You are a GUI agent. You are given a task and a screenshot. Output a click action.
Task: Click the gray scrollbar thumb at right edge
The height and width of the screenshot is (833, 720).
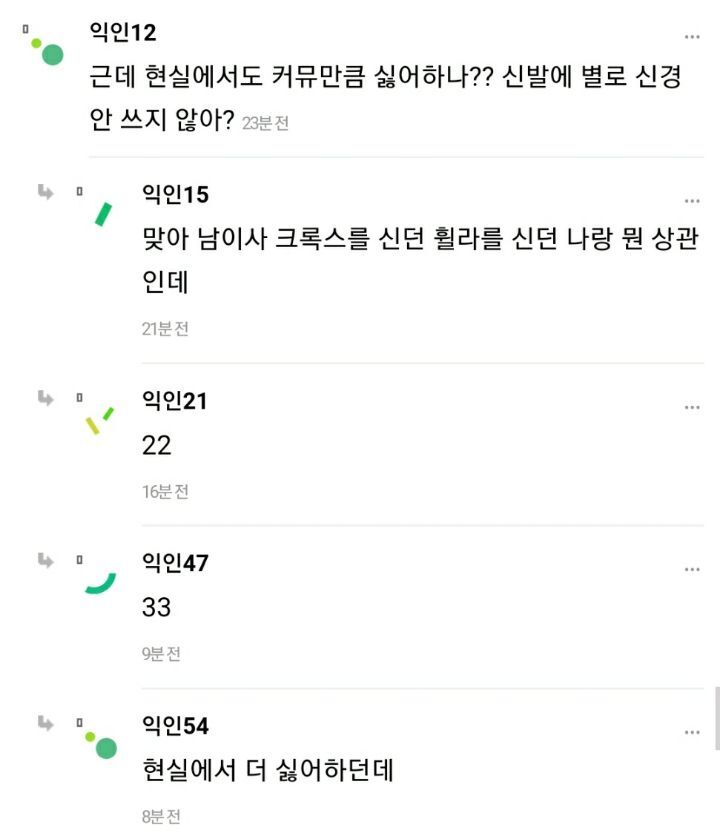pyautogui.click(x=716, y=717)
